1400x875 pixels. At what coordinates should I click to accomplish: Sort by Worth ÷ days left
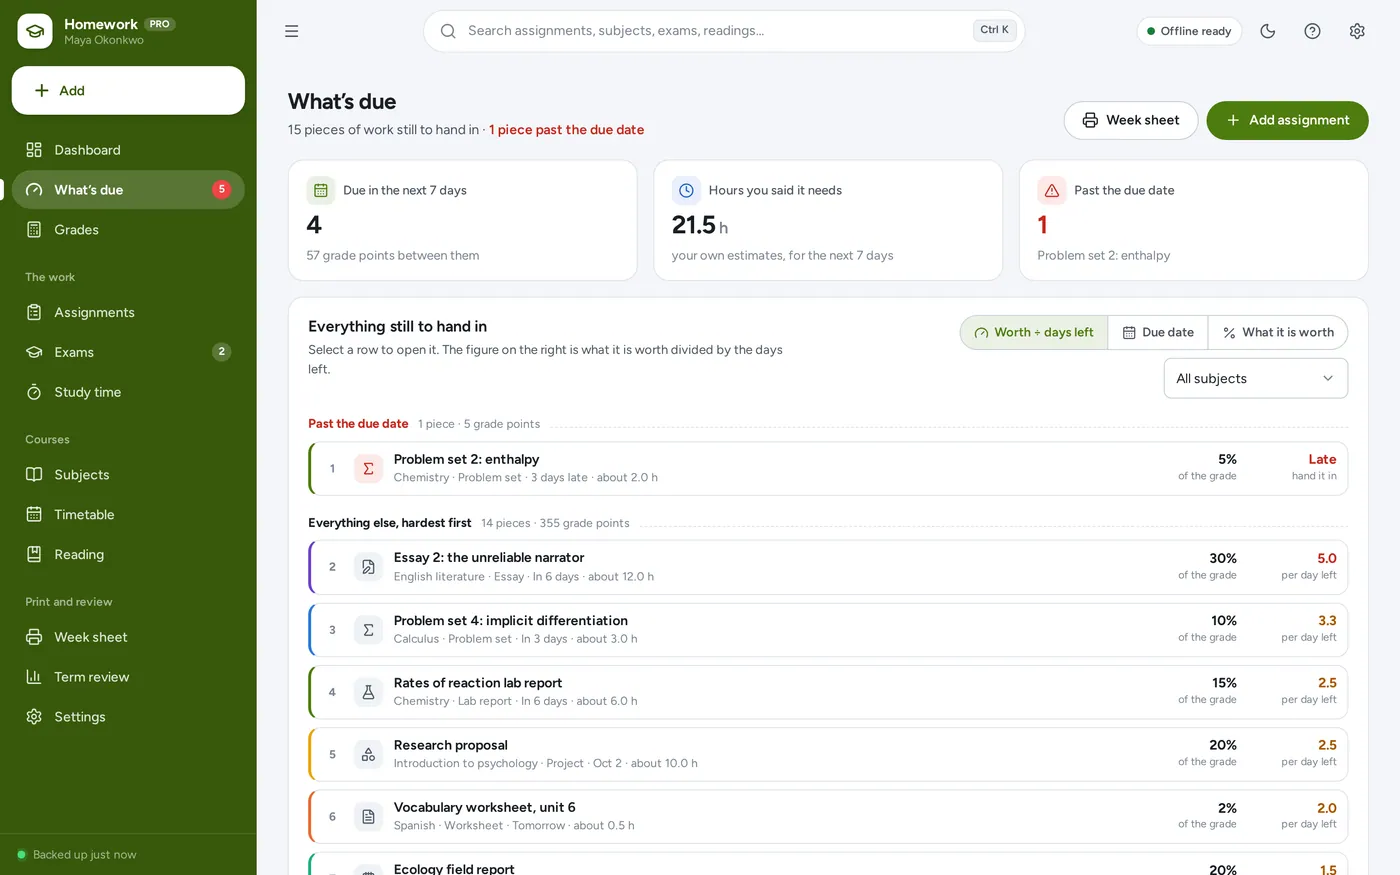pyautogui.click(x=1034, y=332)
